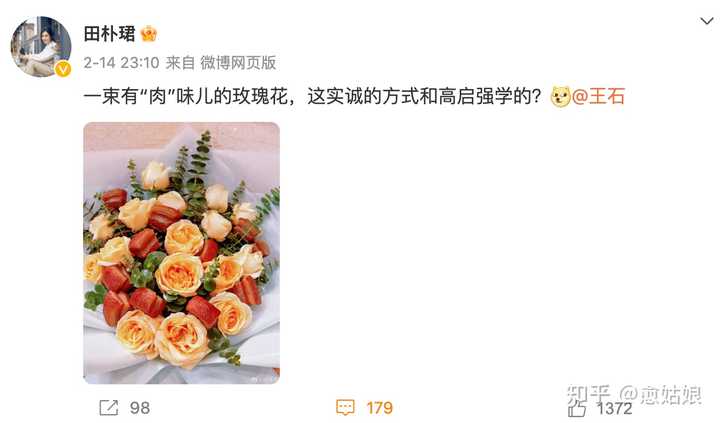Open the rose bouquet image
Image resolution: width=720 pixels, height=423 pixels.
pos(181,253)
